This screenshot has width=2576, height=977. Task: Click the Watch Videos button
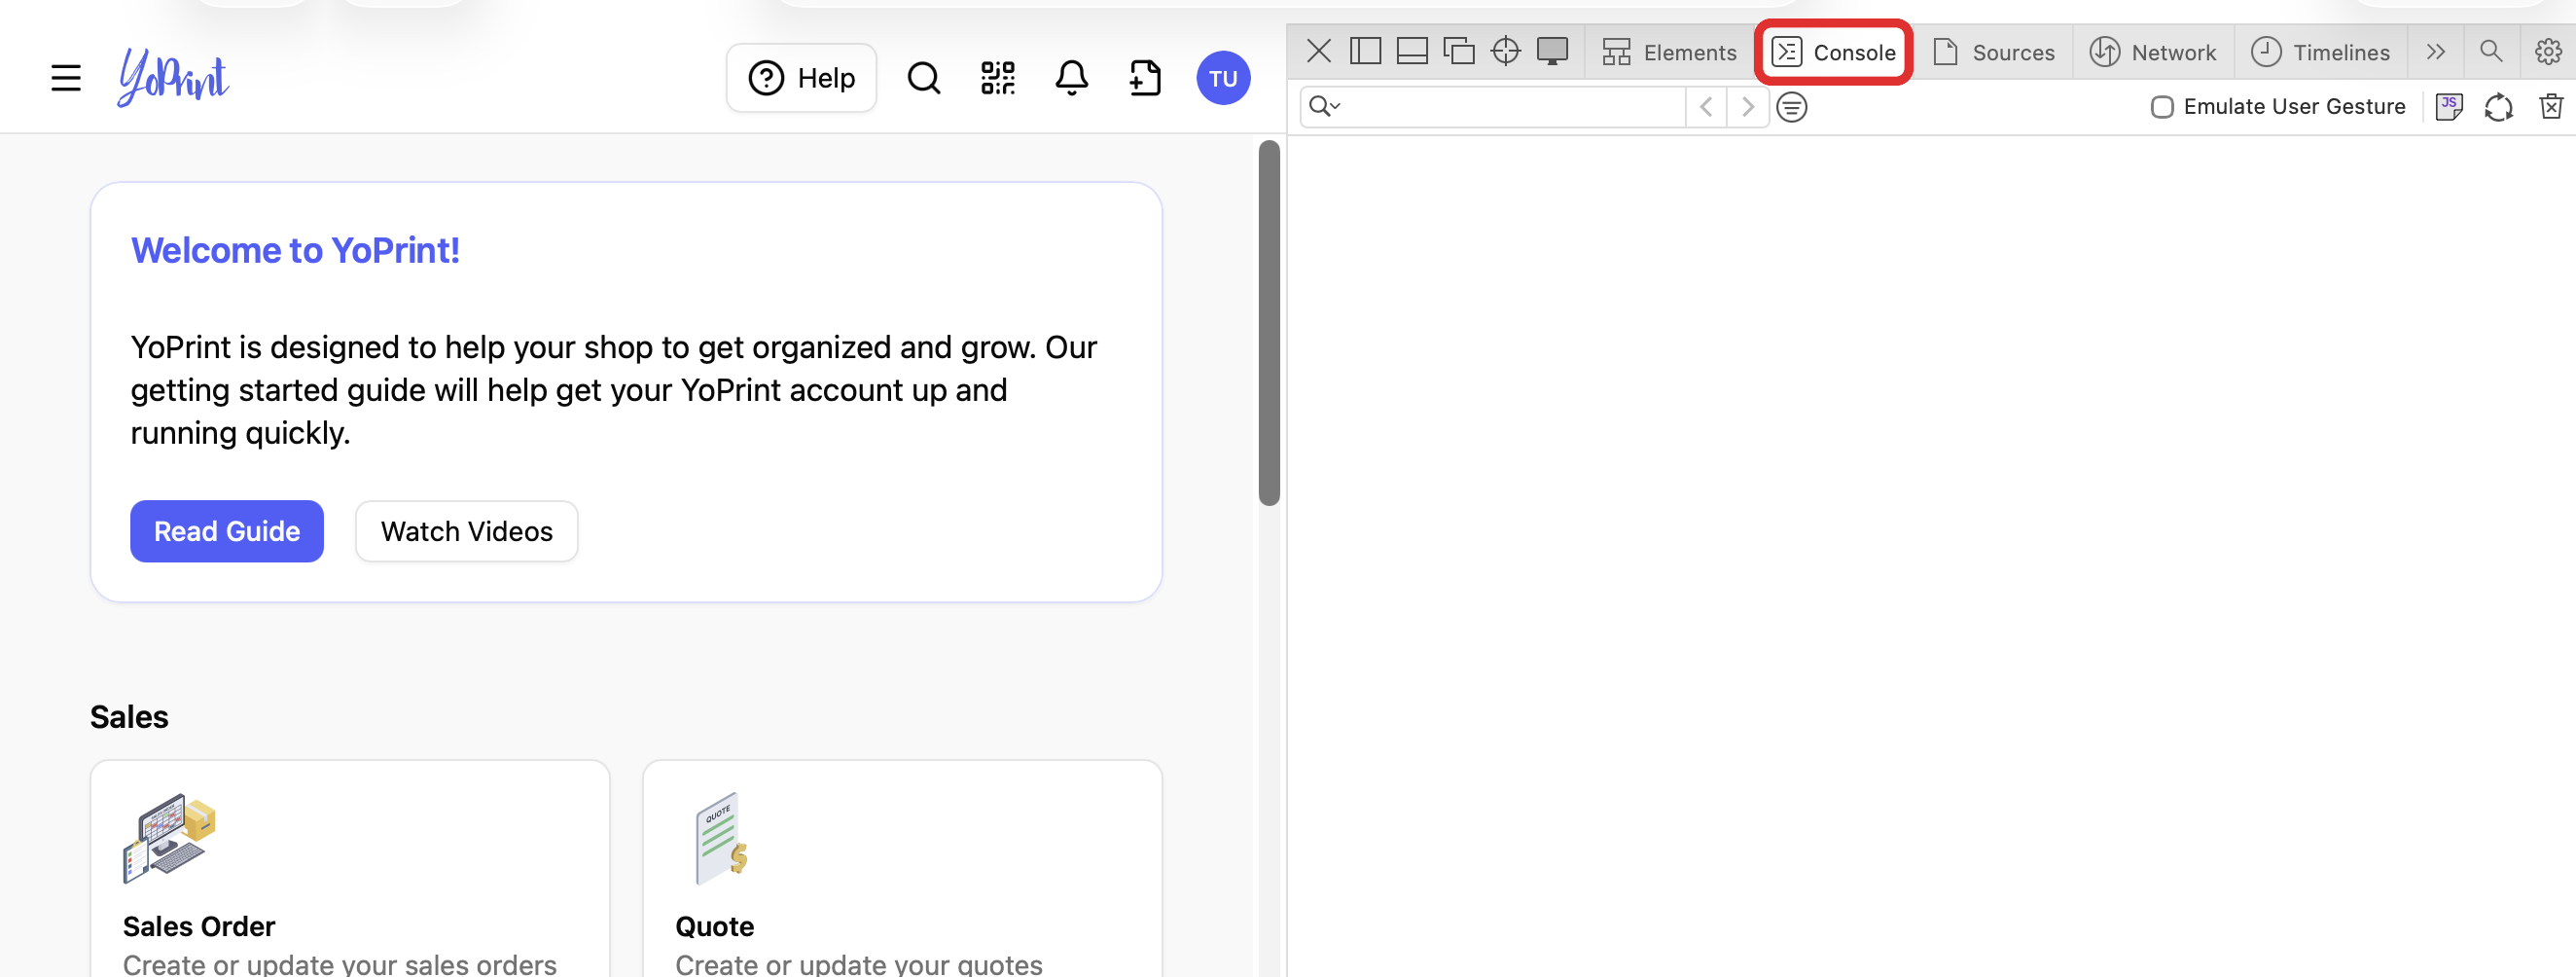tap(466, 531)
